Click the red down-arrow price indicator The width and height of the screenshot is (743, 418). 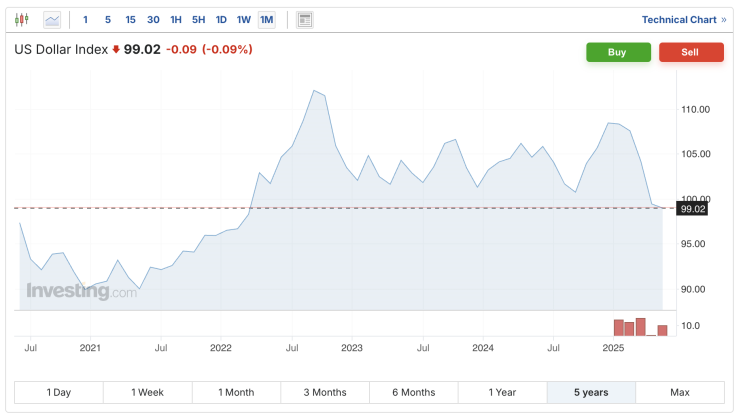point(116,49)
